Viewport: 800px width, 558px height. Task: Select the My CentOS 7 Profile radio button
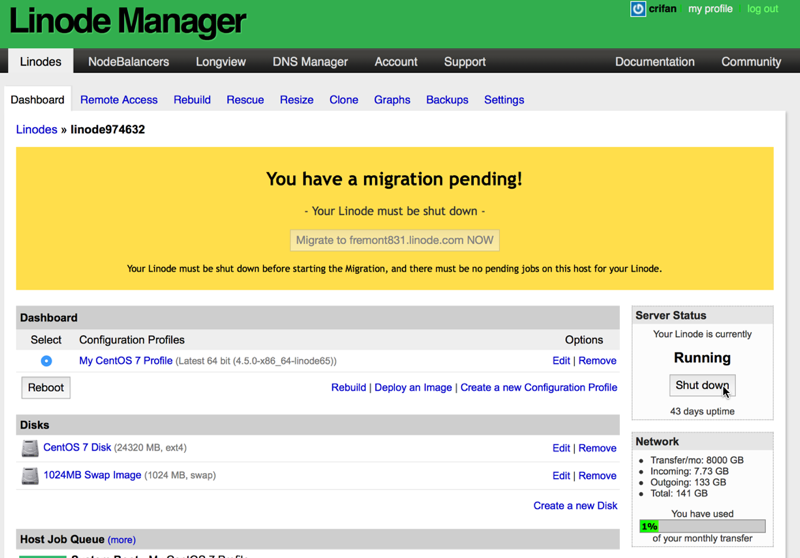tap(46, 361)
